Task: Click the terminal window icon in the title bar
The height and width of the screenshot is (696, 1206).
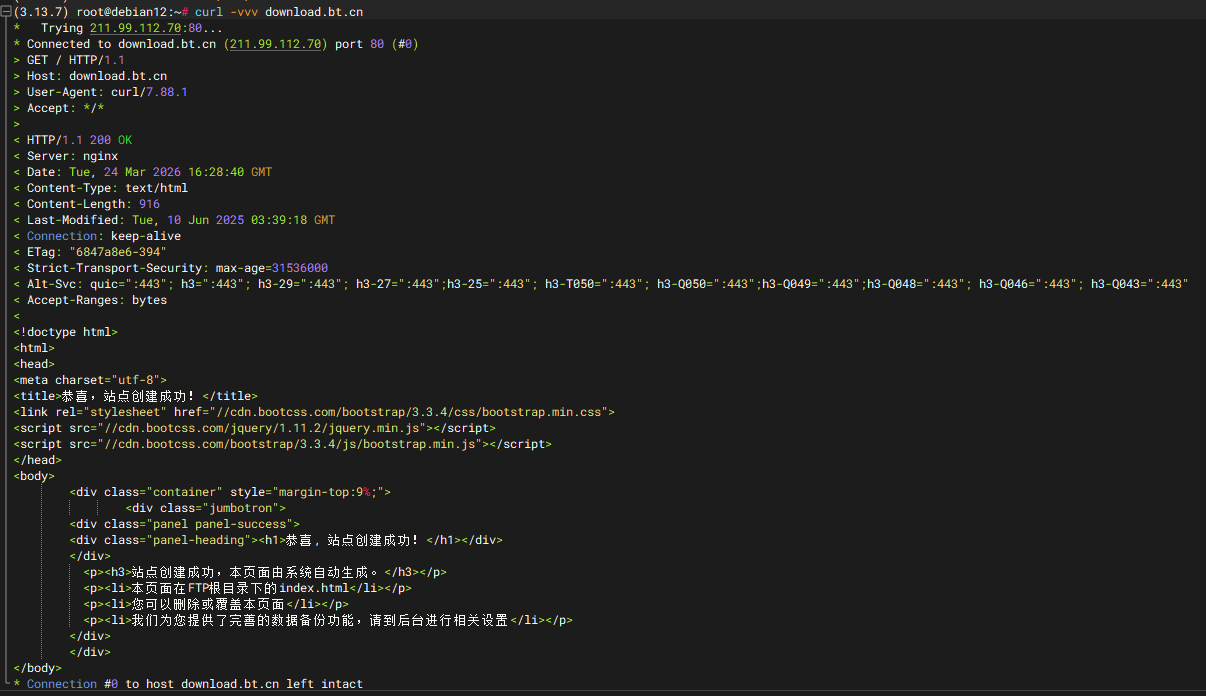Action: (x=8, y=11)
